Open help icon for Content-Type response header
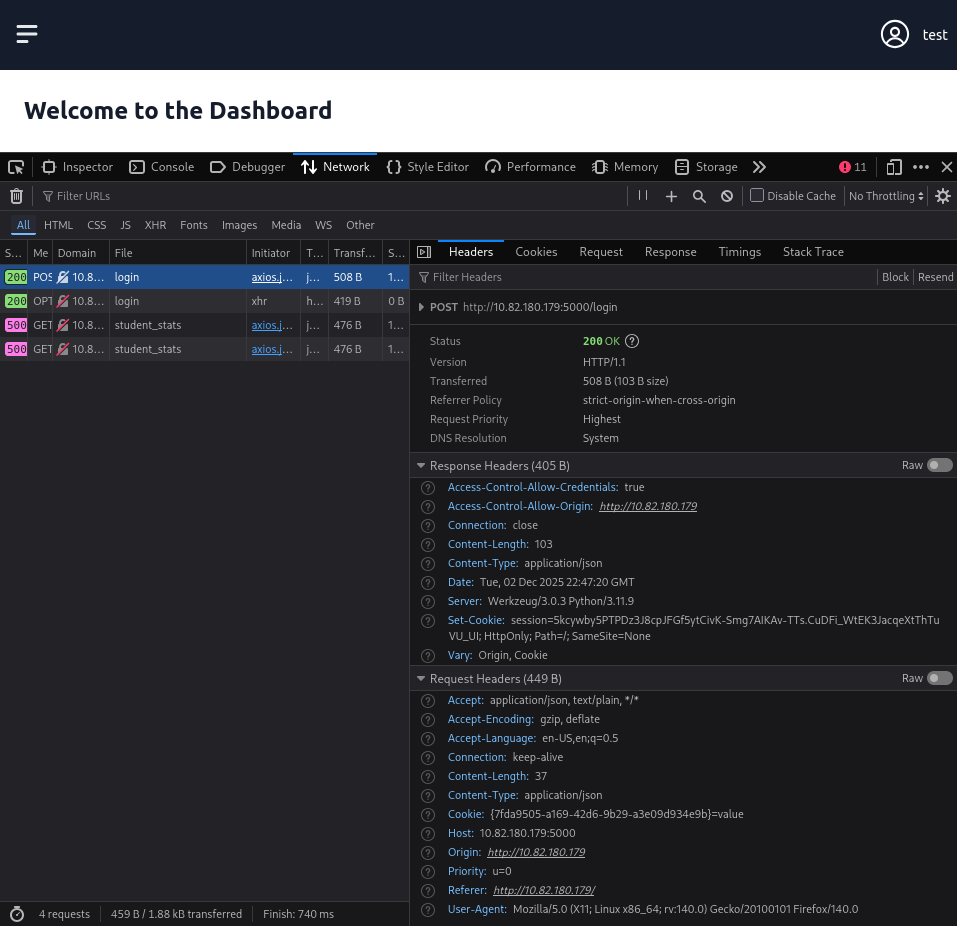Image resolution: width=957 pixels, height=926 pixels. click(428, 563)
